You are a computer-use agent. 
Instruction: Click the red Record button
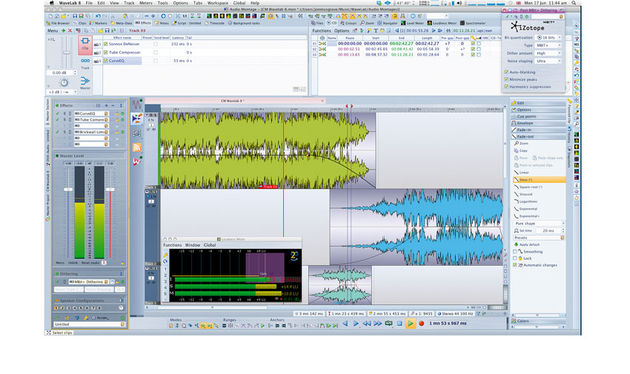point(421,323)
